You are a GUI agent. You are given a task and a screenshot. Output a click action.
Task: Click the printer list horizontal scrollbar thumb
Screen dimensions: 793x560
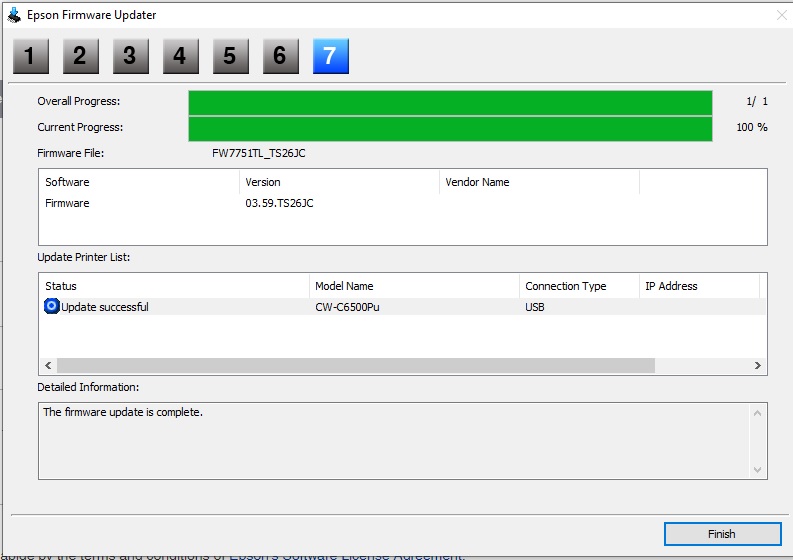click(356, 365)
